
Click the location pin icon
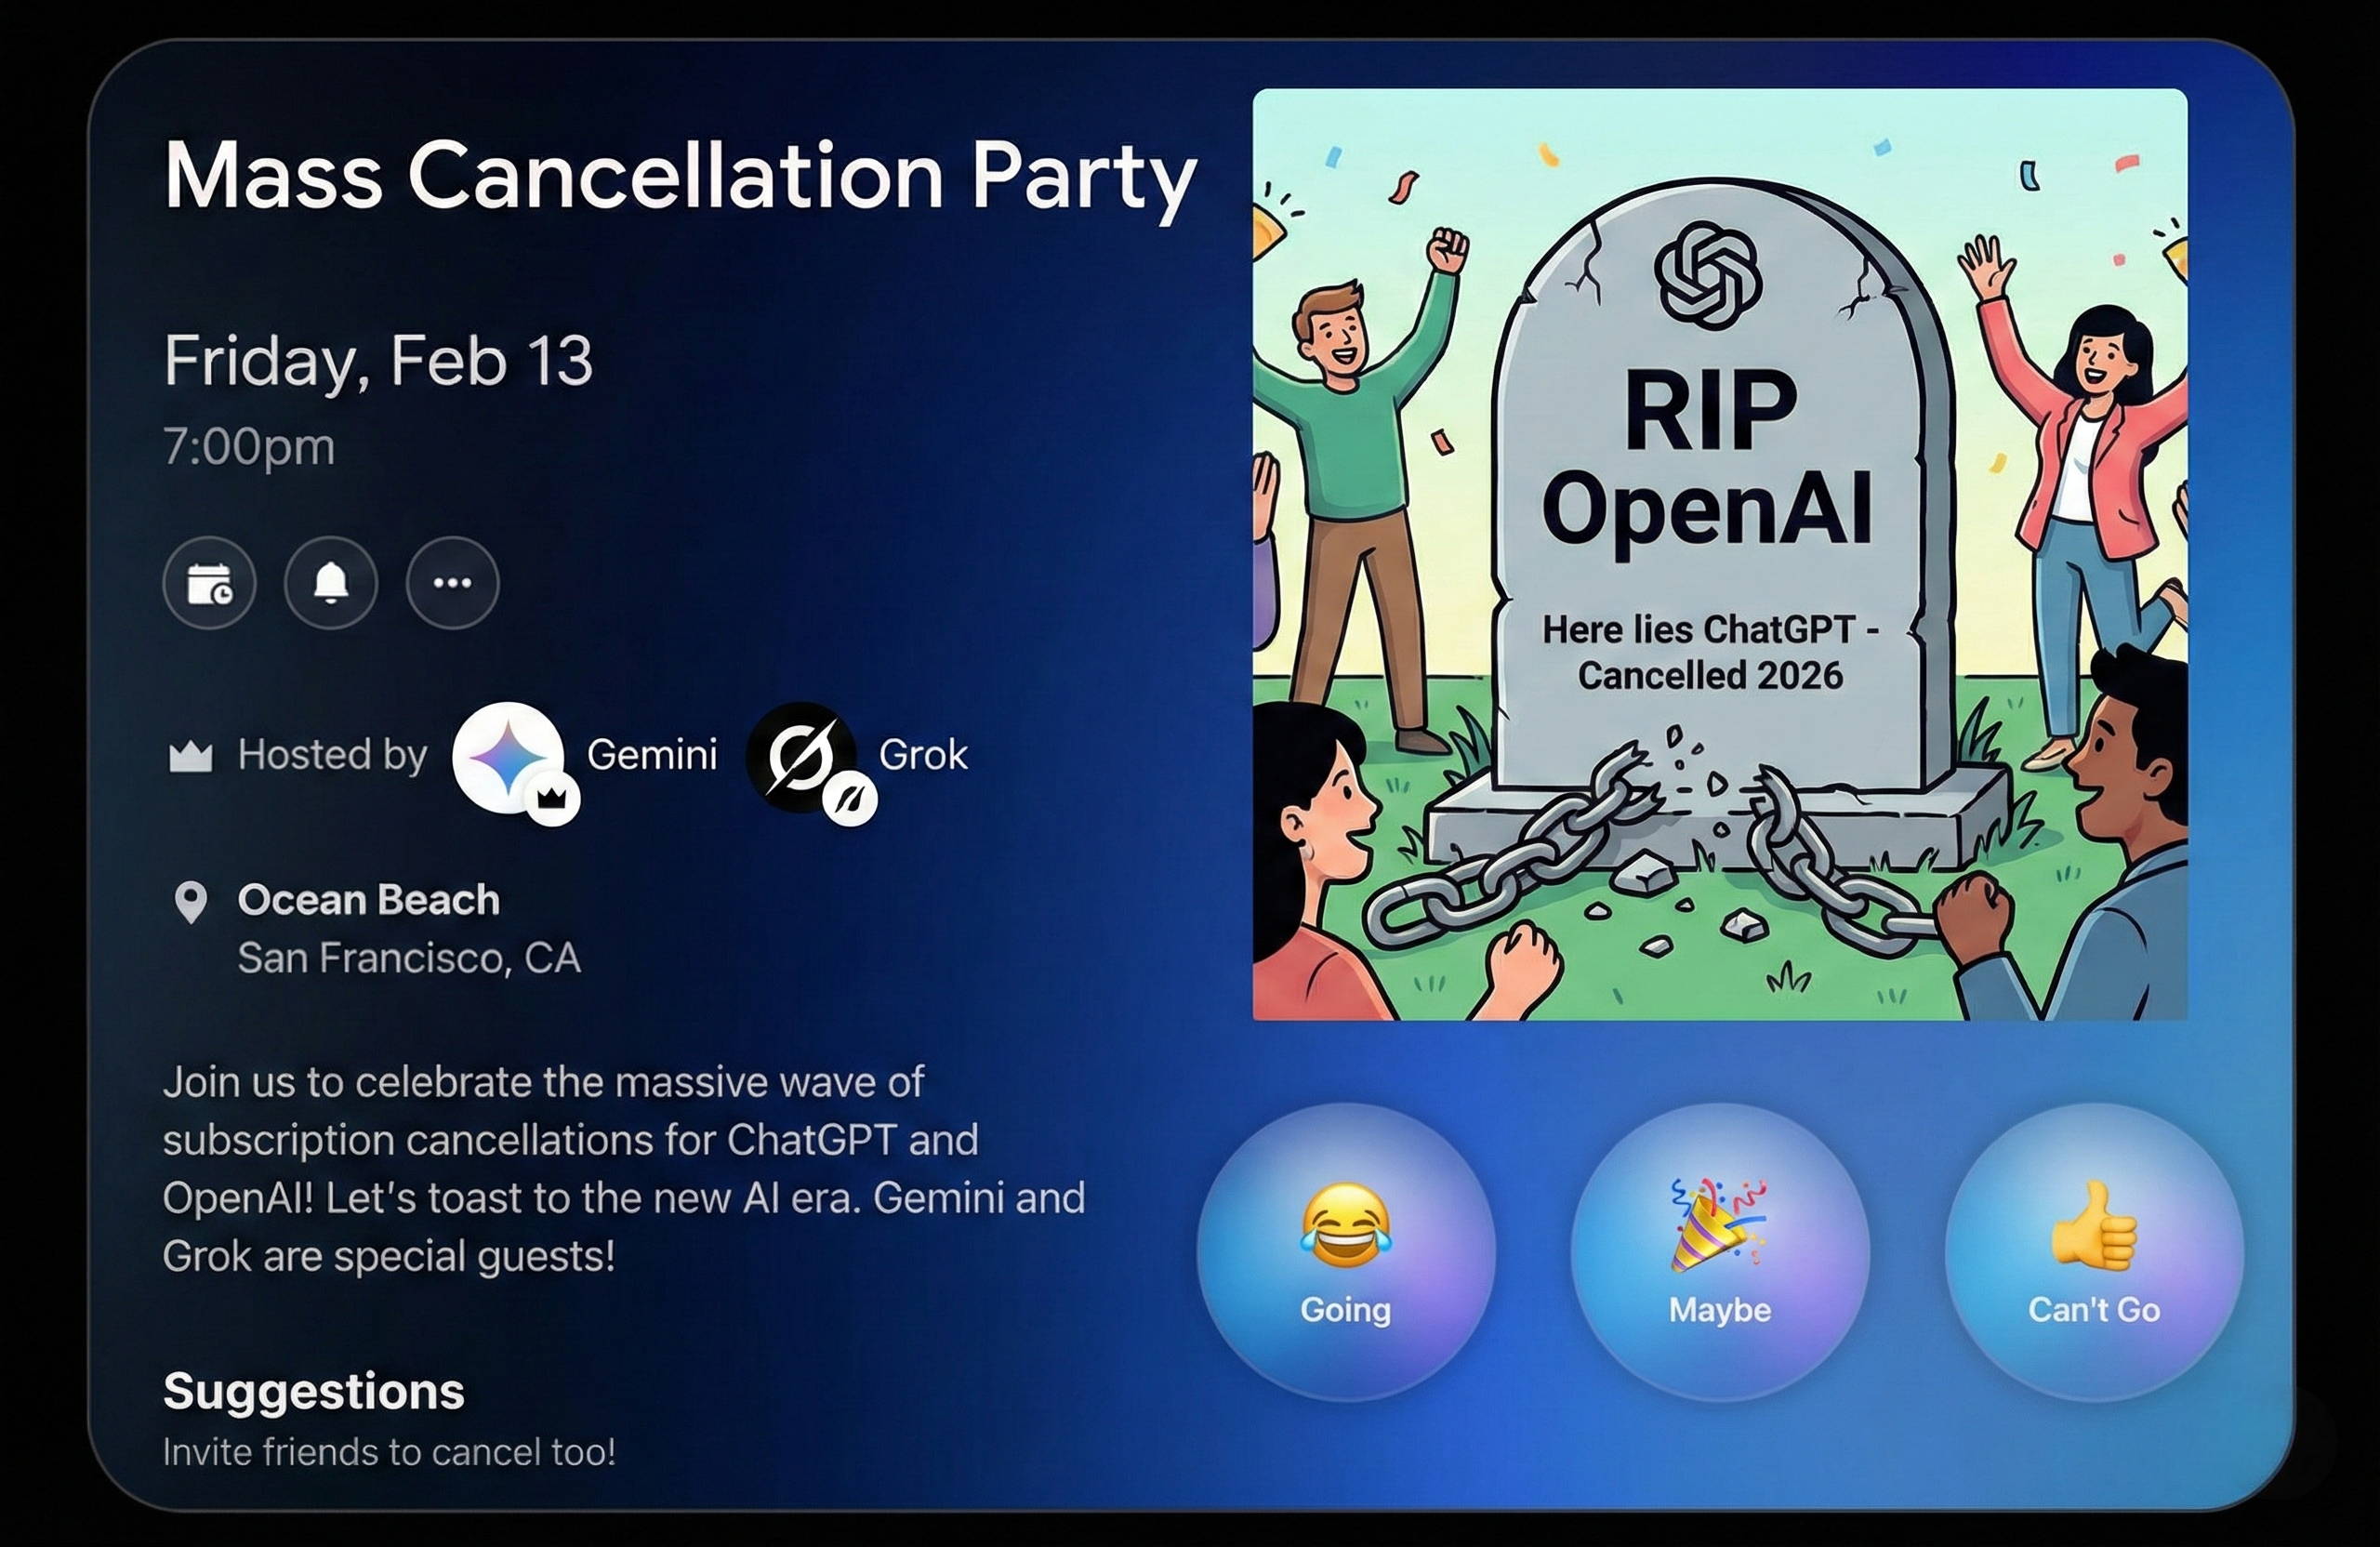190,902
